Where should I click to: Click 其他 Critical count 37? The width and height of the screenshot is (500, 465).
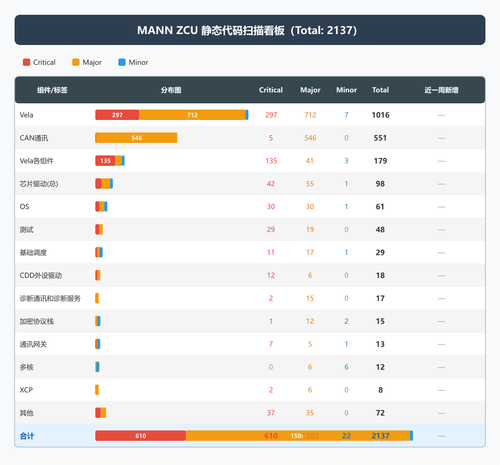click(271, 413)
